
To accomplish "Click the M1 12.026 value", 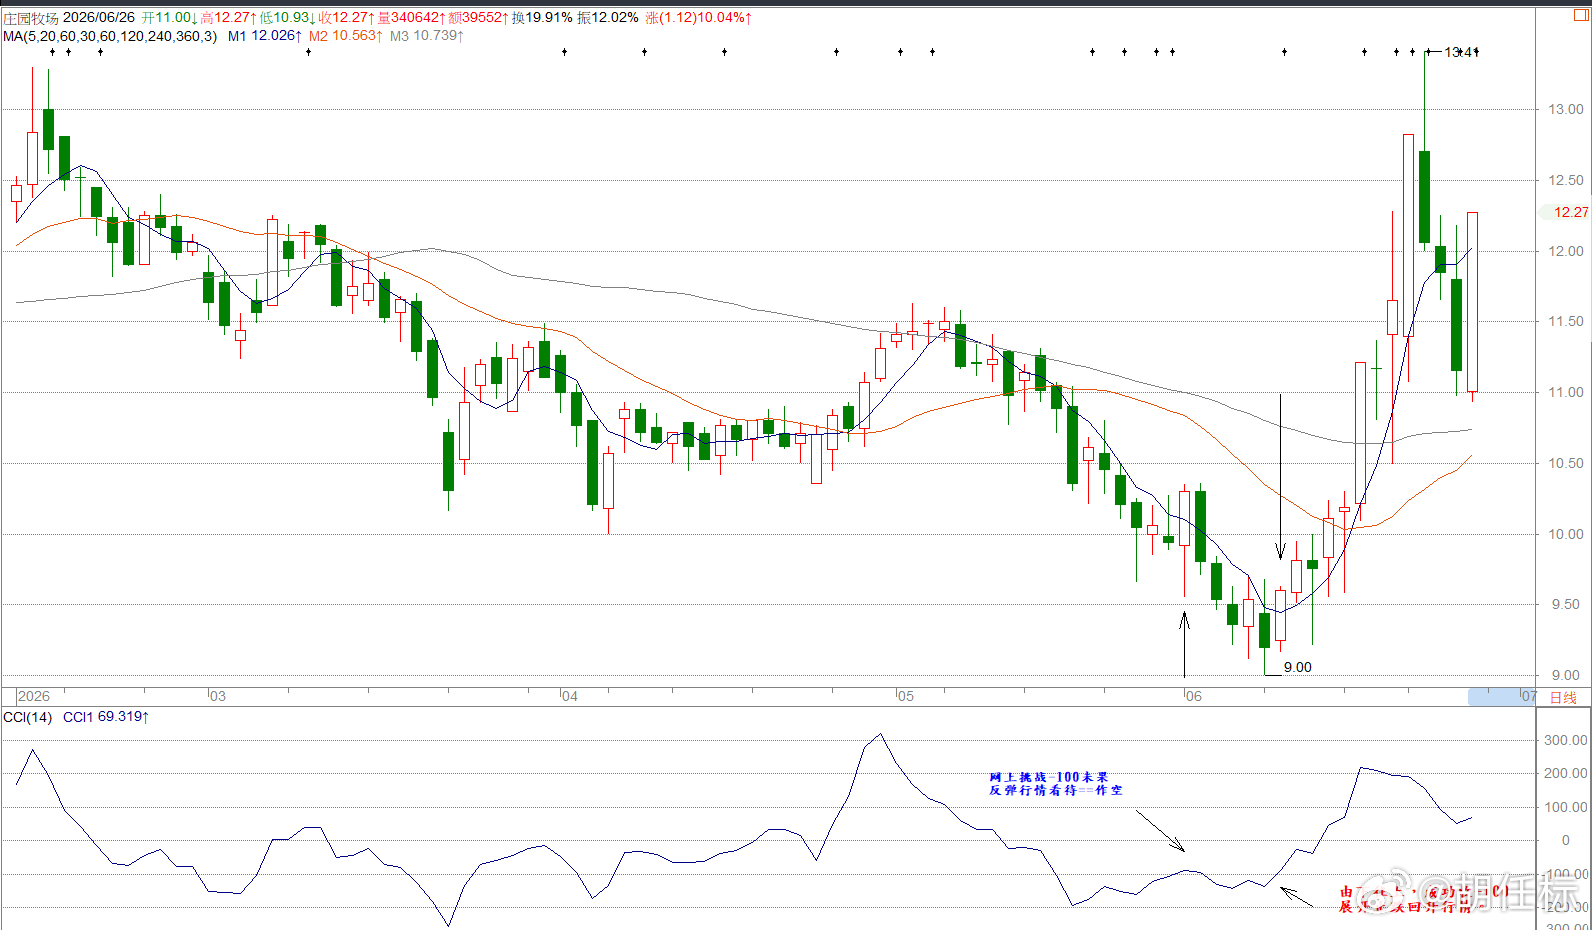I will [265, 36].
